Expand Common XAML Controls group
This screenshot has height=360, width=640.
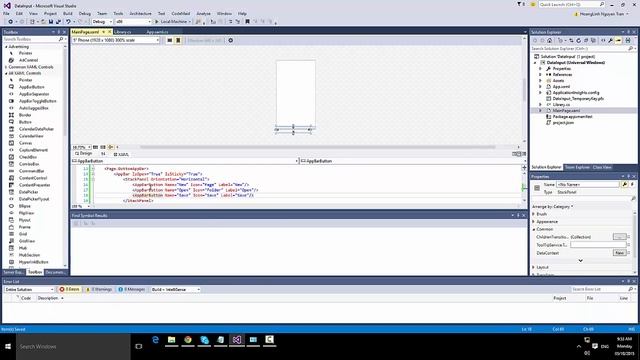click(6, 67)
